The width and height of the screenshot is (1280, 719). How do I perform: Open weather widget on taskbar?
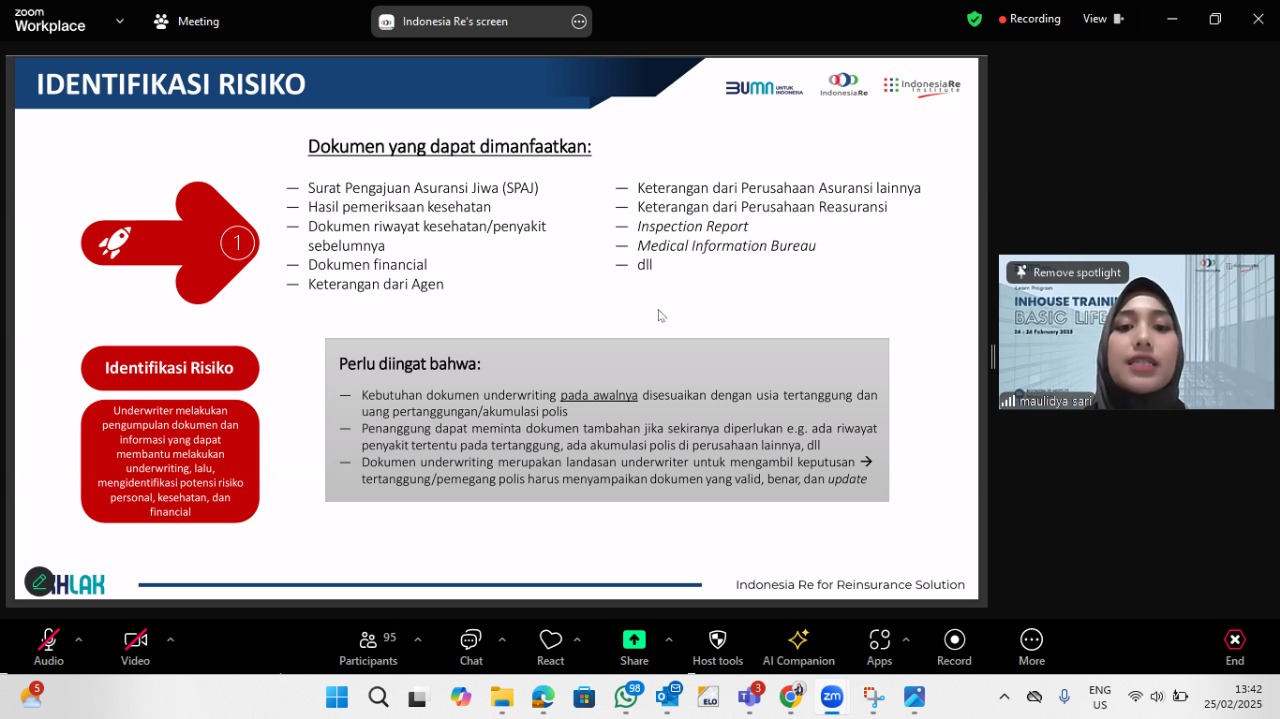pyautogui.click(x=31, y=695)
